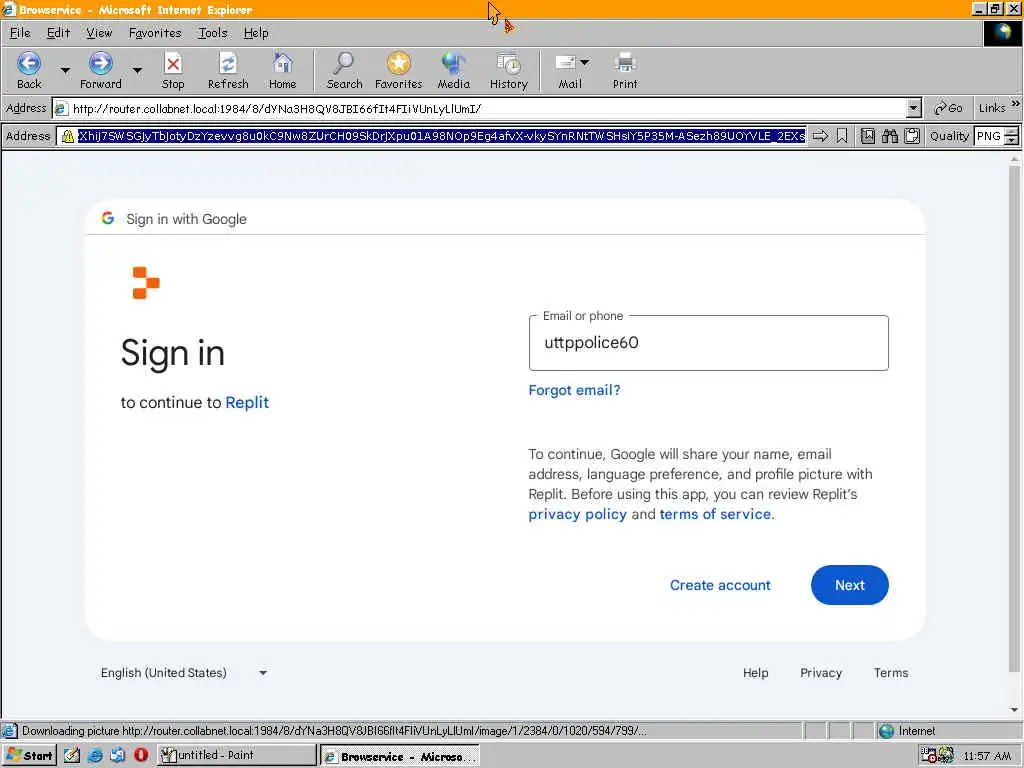Open the Edit menu
1024x768 pixels.
tap(58, 33)
